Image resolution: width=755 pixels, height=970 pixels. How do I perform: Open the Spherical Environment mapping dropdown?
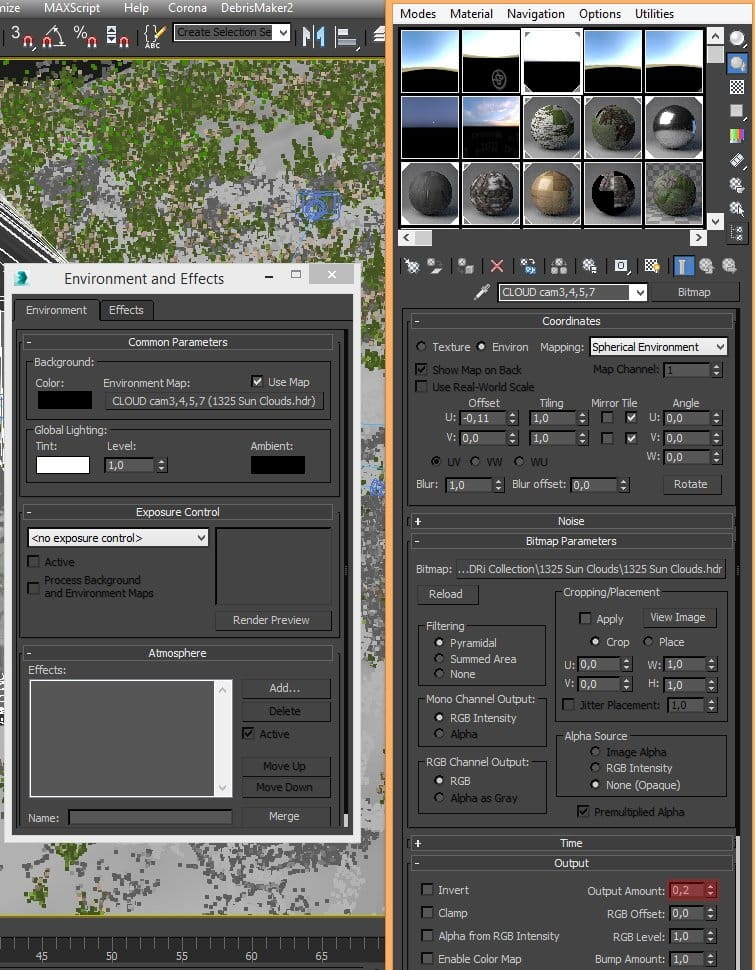658,347
